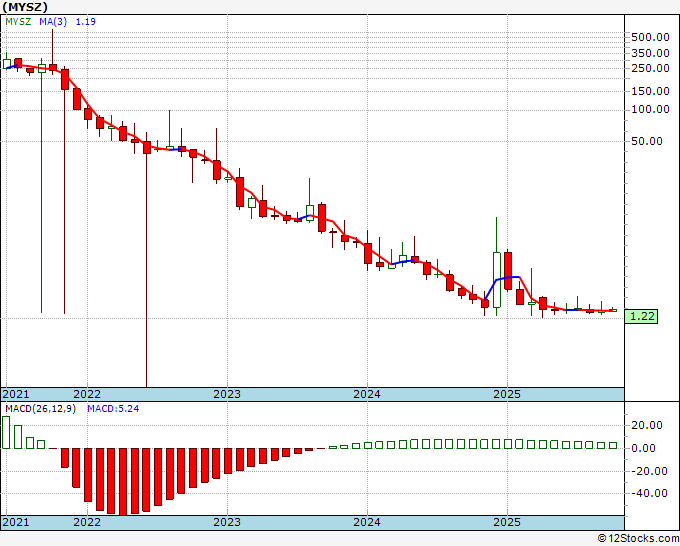Click the 500.00 price axis label

click(650, 37)
